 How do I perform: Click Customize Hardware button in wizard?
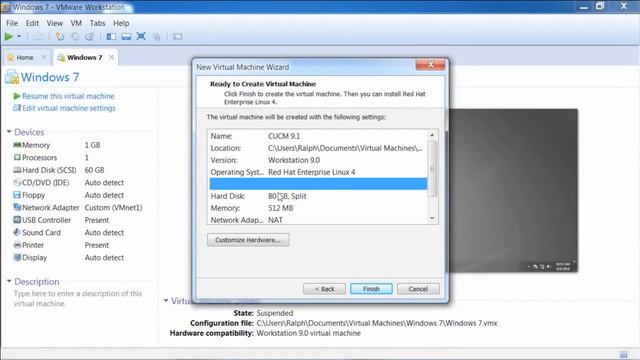[248, 240]
